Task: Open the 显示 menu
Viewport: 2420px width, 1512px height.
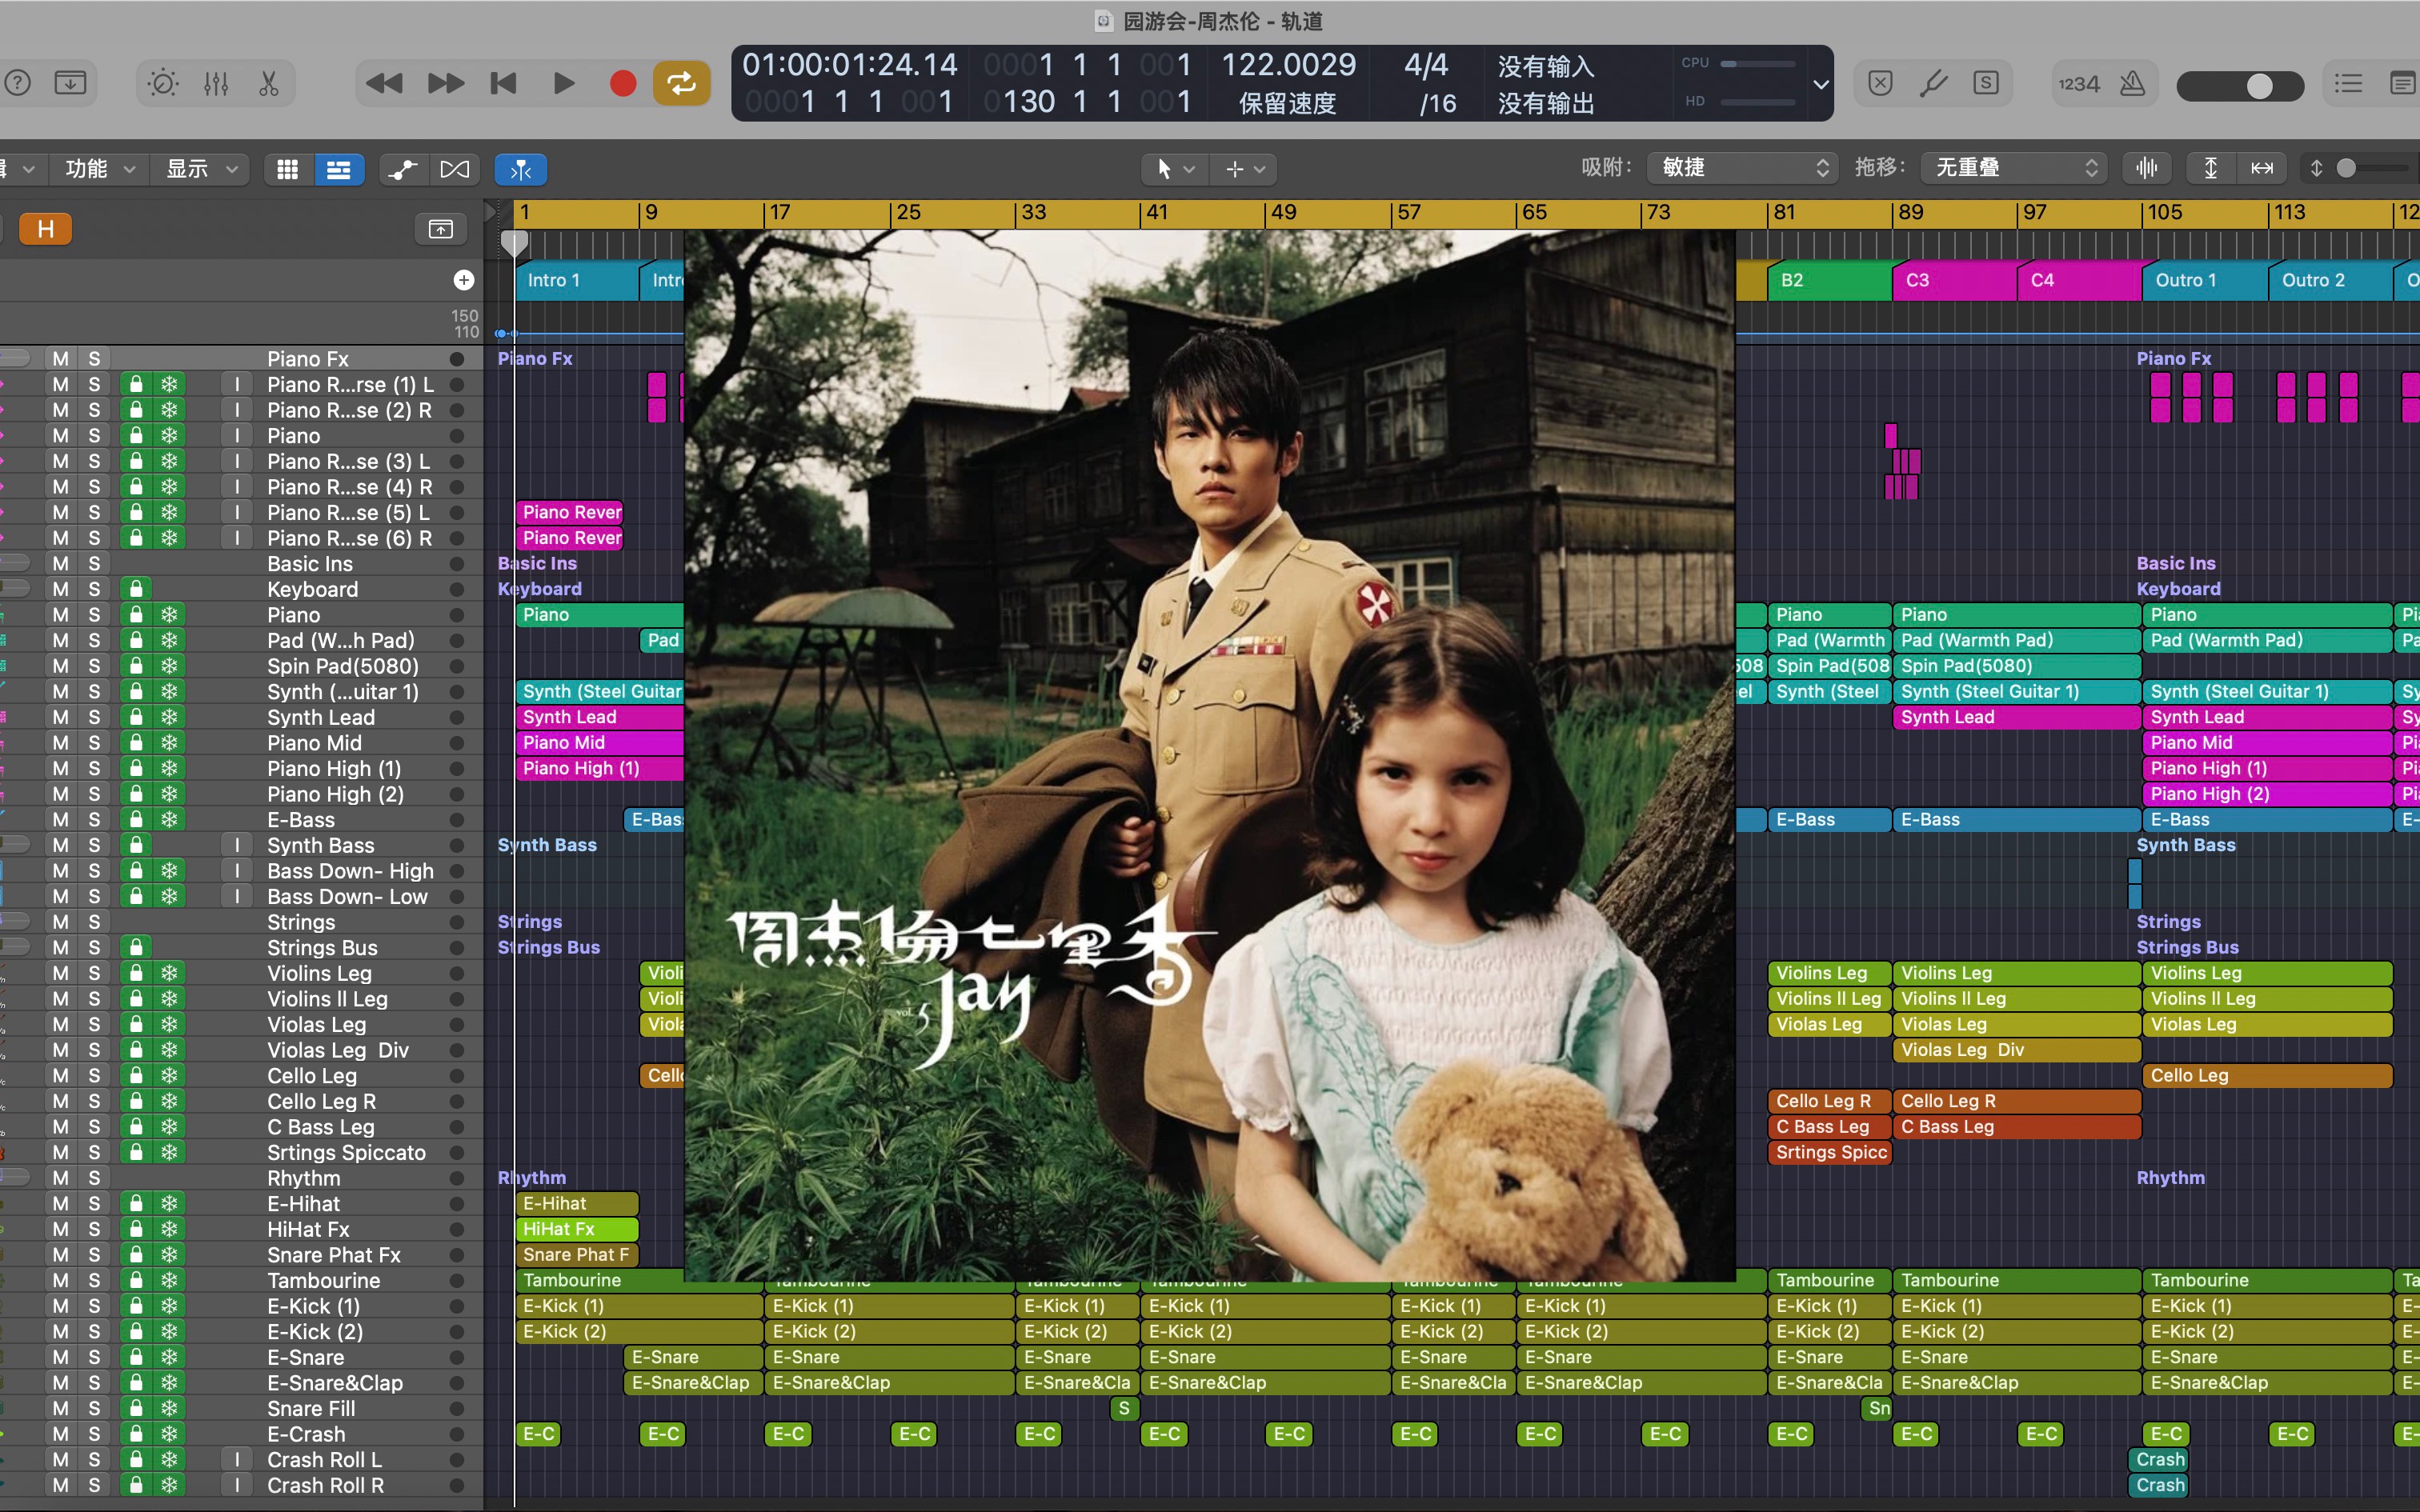Action: coord(200,169)
